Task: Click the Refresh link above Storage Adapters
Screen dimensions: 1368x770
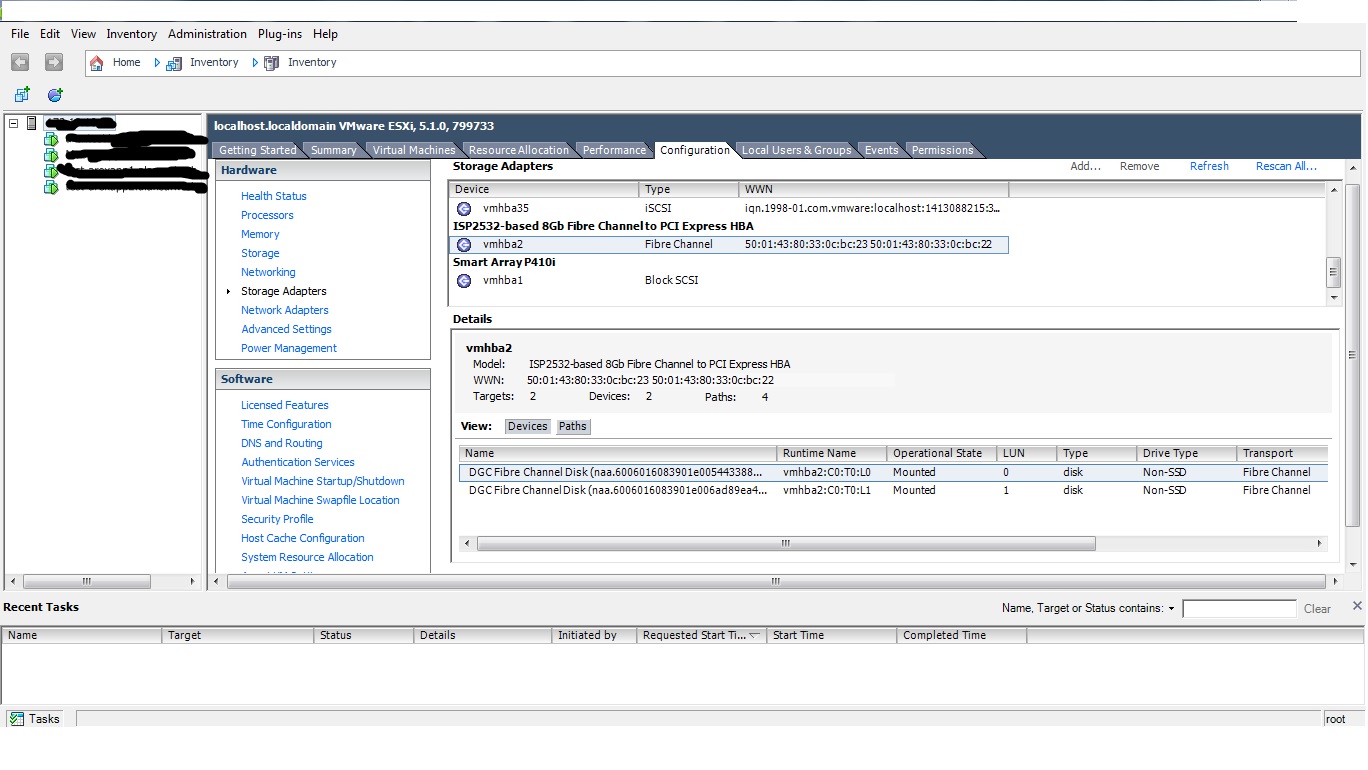Action: (x=1209, y=166)
